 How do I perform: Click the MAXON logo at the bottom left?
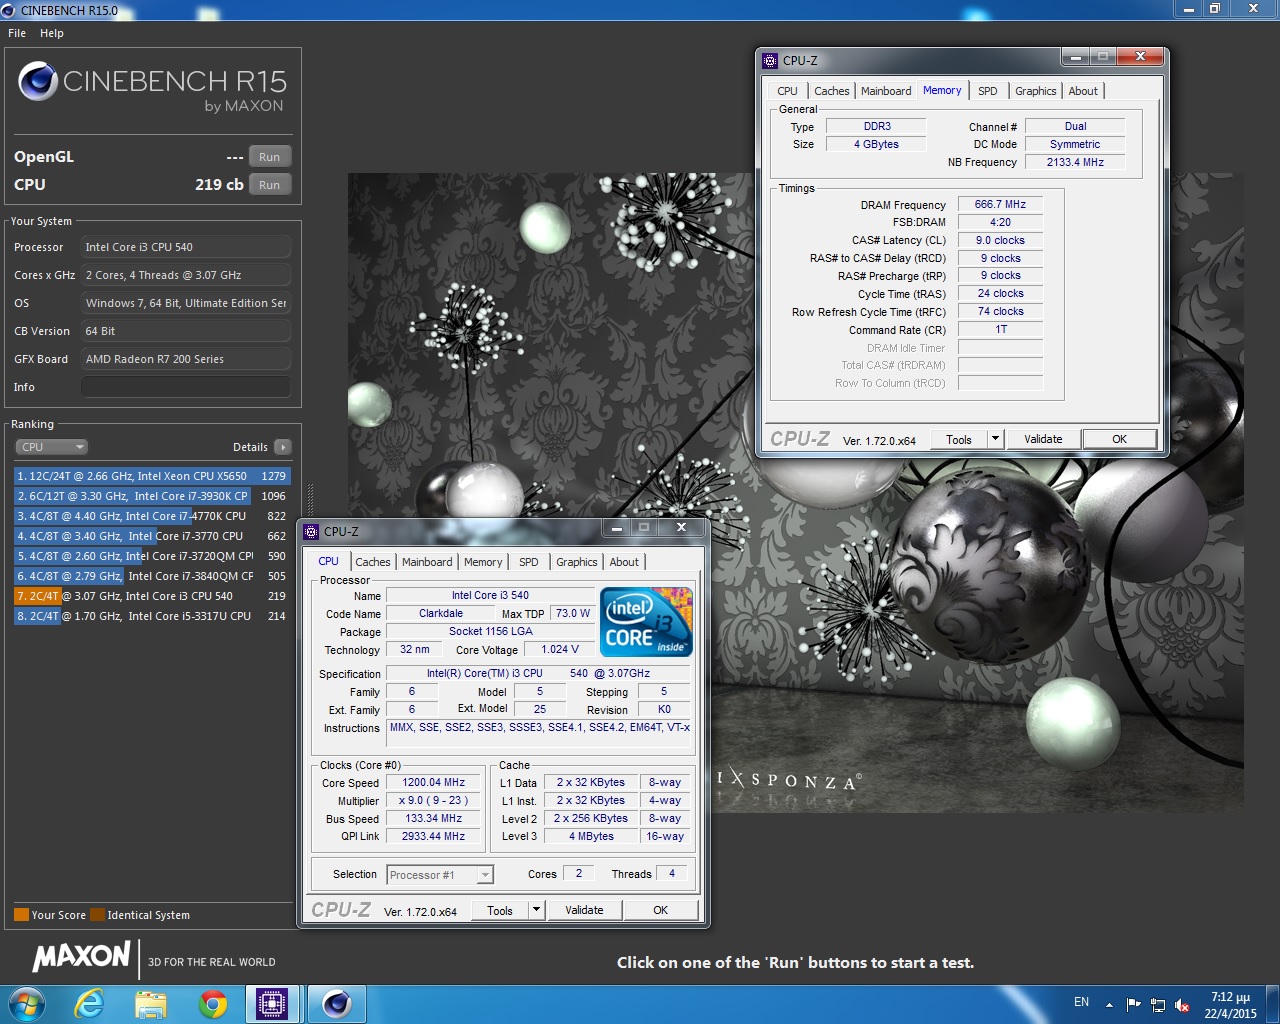[x=81, y=957]
